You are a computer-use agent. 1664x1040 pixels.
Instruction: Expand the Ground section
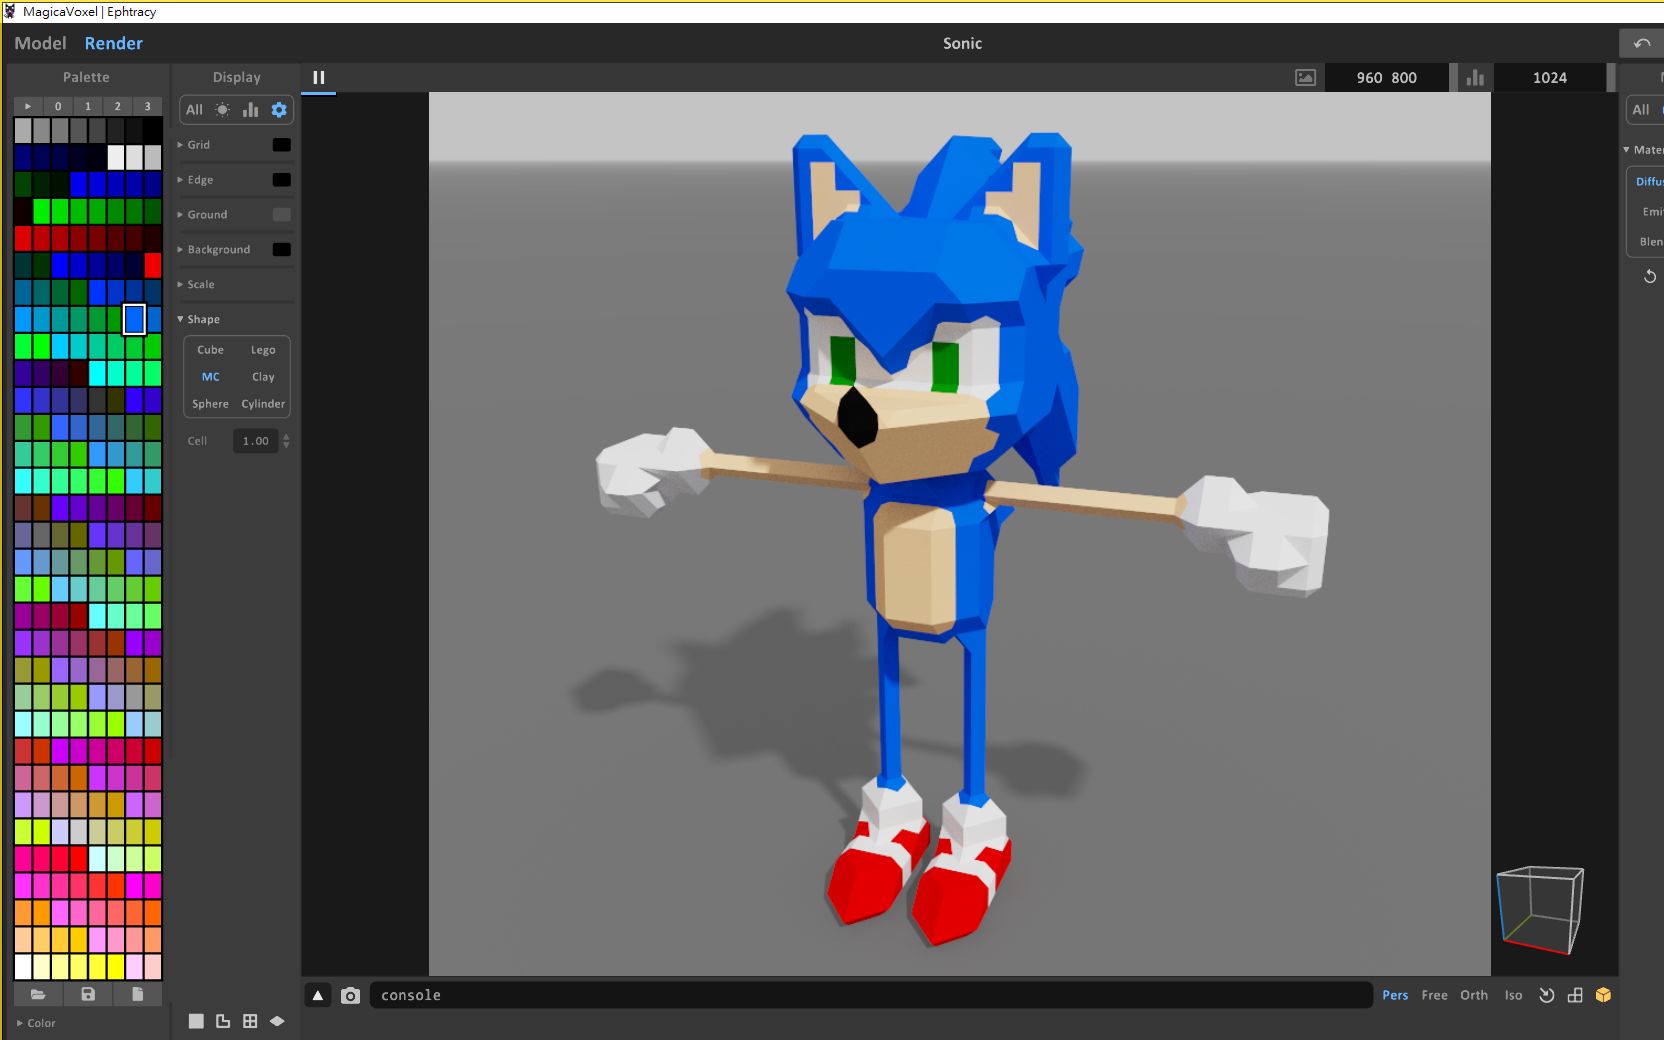[202, 215]
